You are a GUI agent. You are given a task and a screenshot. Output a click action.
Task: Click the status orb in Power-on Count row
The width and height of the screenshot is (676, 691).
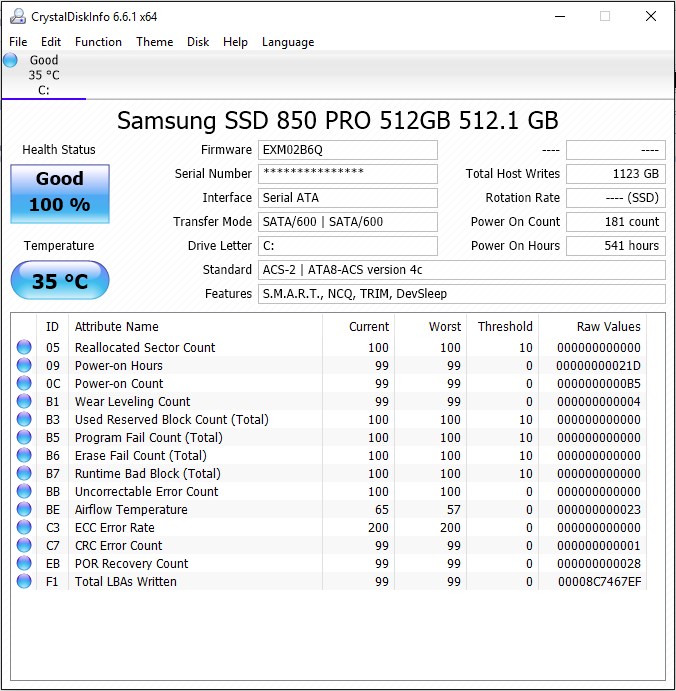pyautogui.click(x=24, y=383)
